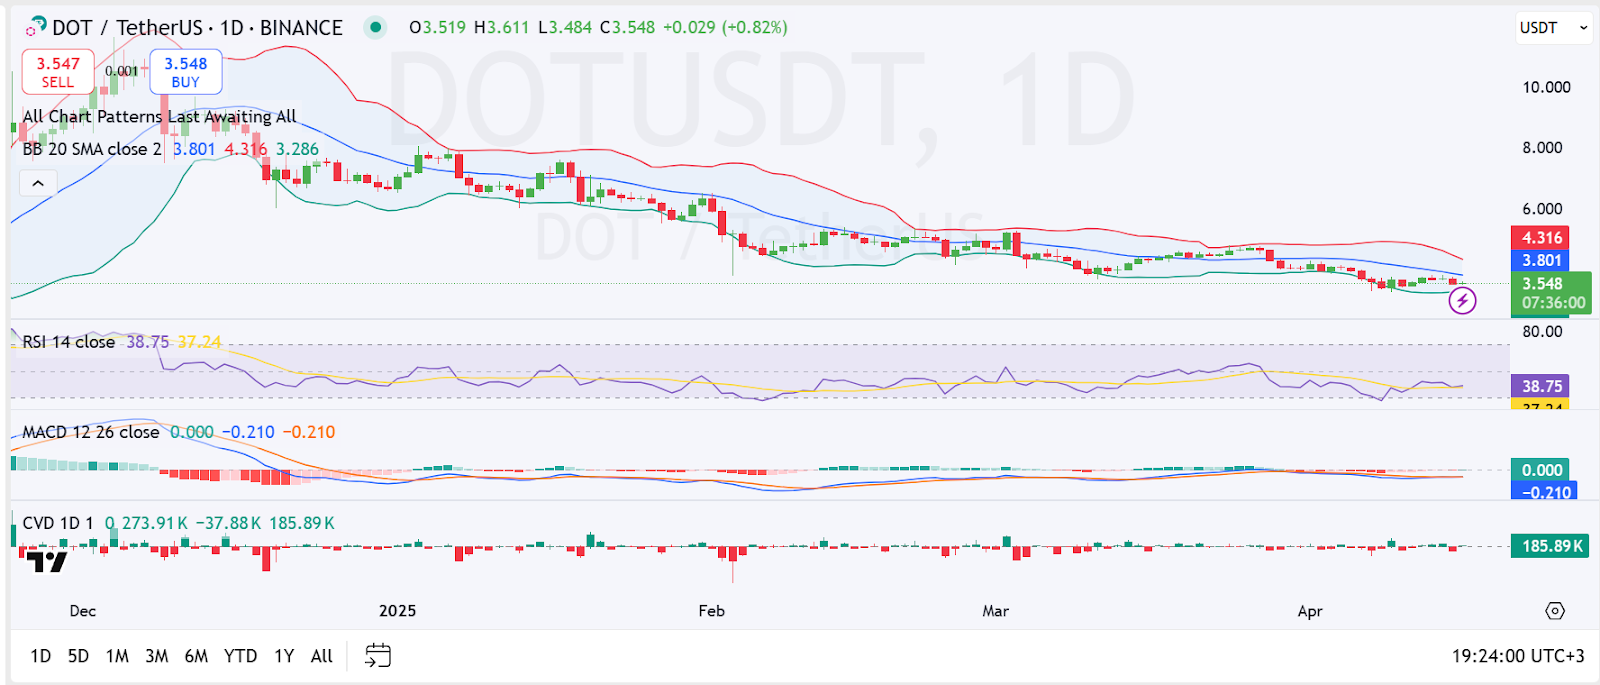The width and height of the screenshot is (1600, 685).
Task: Select the CVD 1D 1 legend
Action: click(x=58, y=523)
